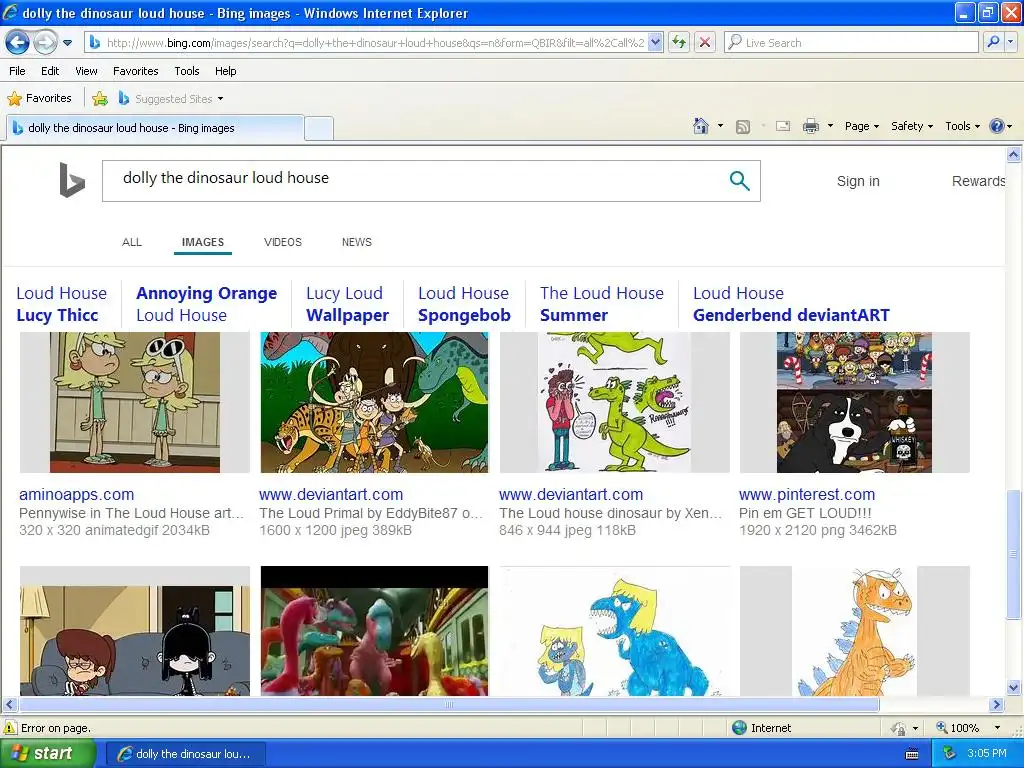
Task: Click the RSS feeds icon
Action: (743, 127)
